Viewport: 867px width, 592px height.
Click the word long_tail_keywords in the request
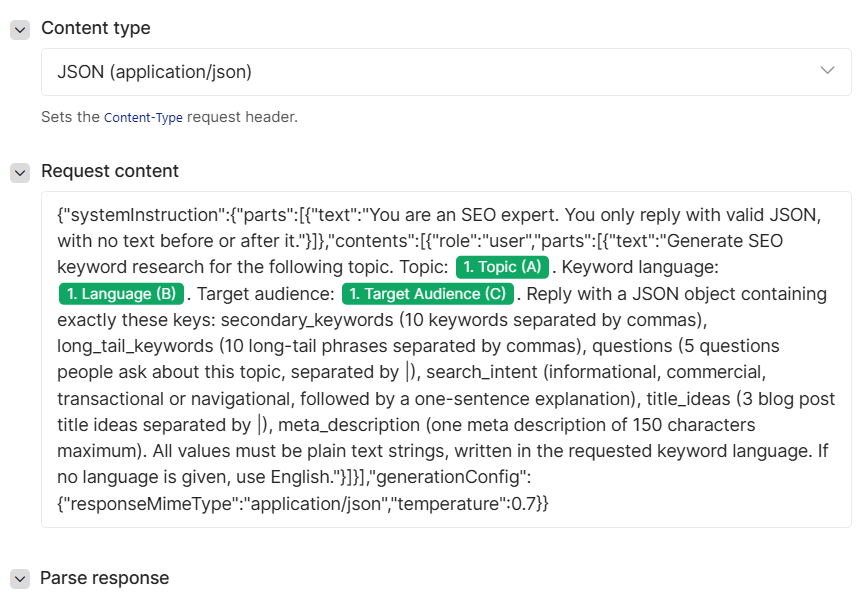tap(135, 347)
